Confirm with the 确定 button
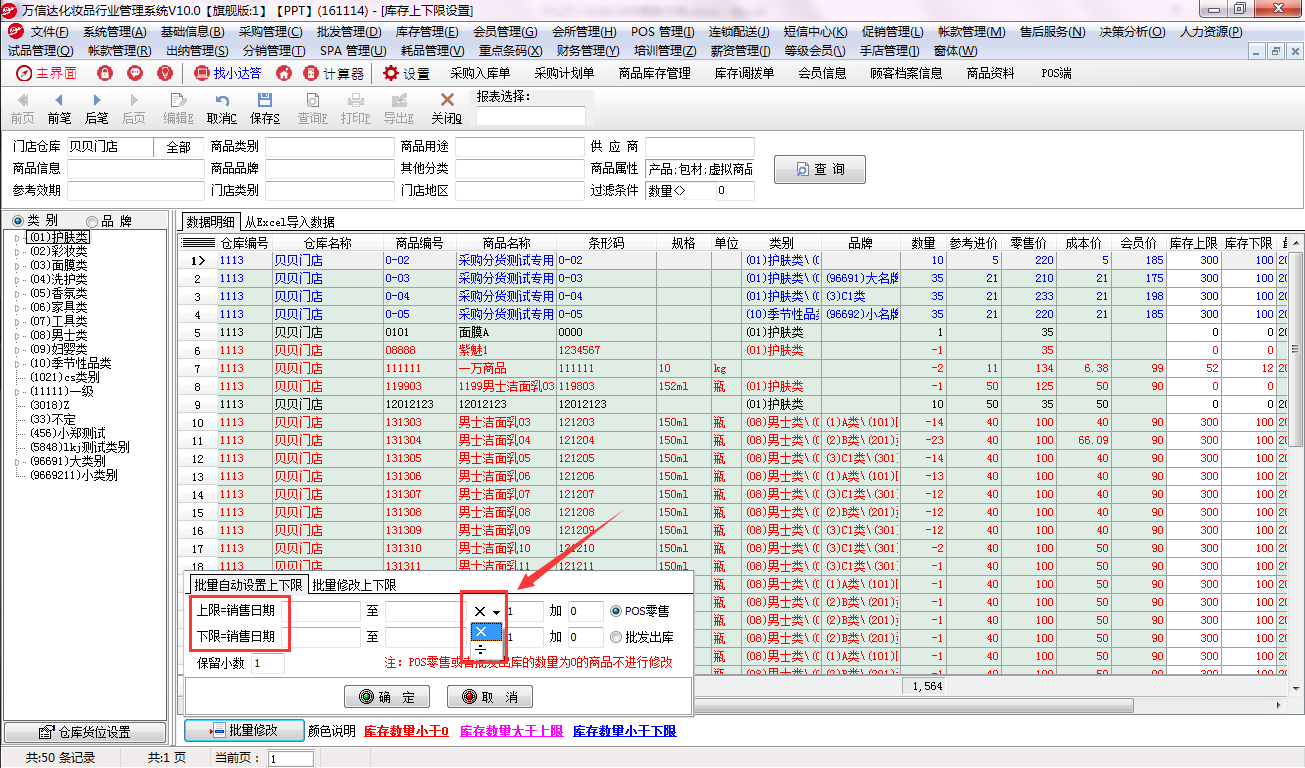This screenshot has height=768, width=1305. (x=388, y=697)
